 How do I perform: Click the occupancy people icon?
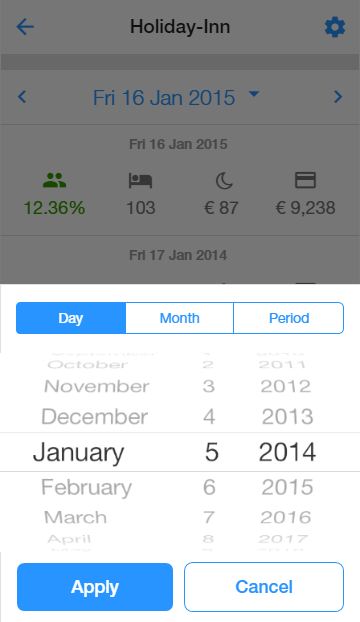pos(54,180)
